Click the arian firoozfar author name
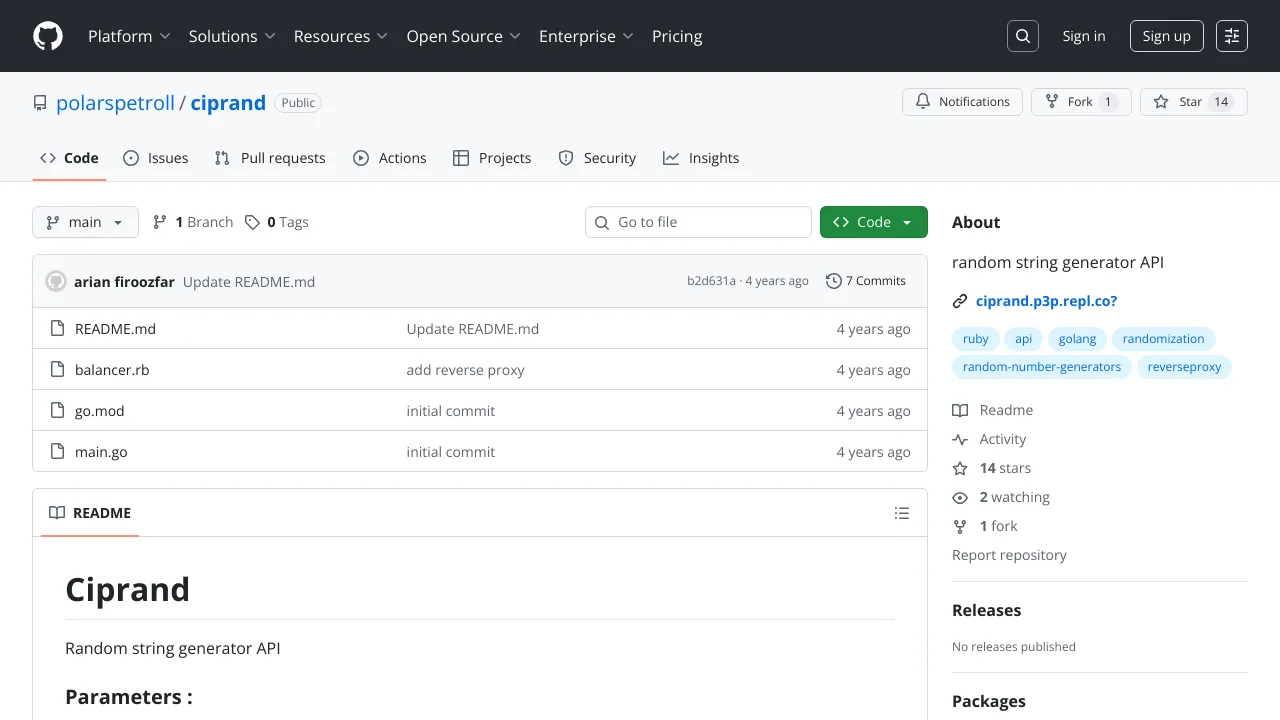 [x=124, y=282]
